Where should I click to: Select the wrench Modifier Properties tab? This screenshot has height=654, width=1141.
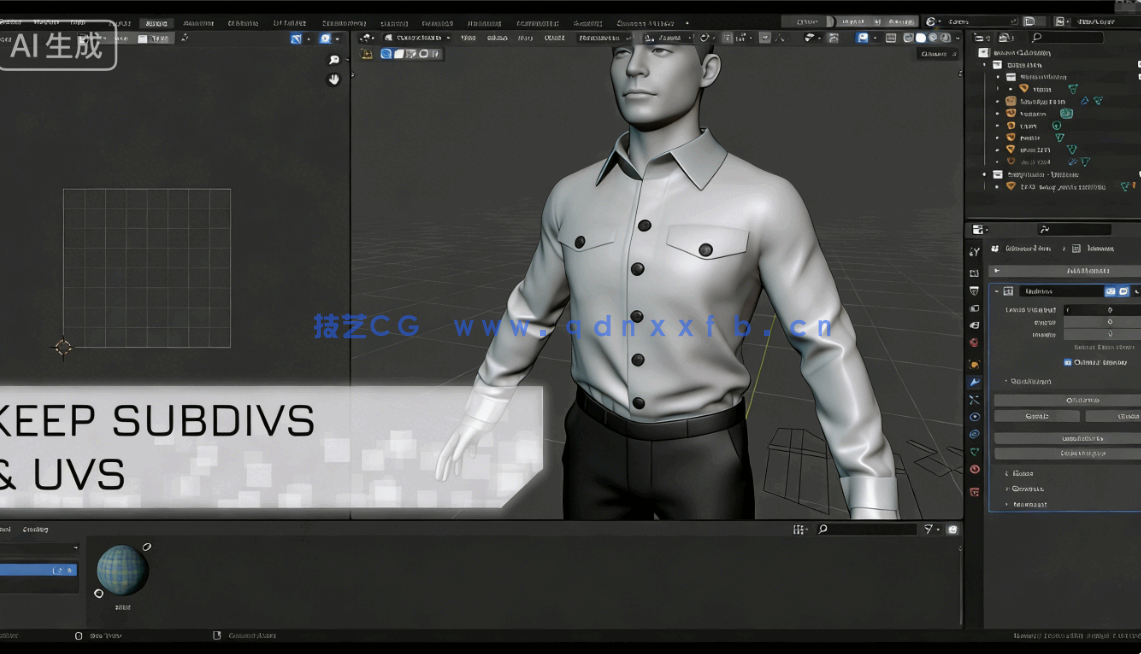tap(974, 380)
